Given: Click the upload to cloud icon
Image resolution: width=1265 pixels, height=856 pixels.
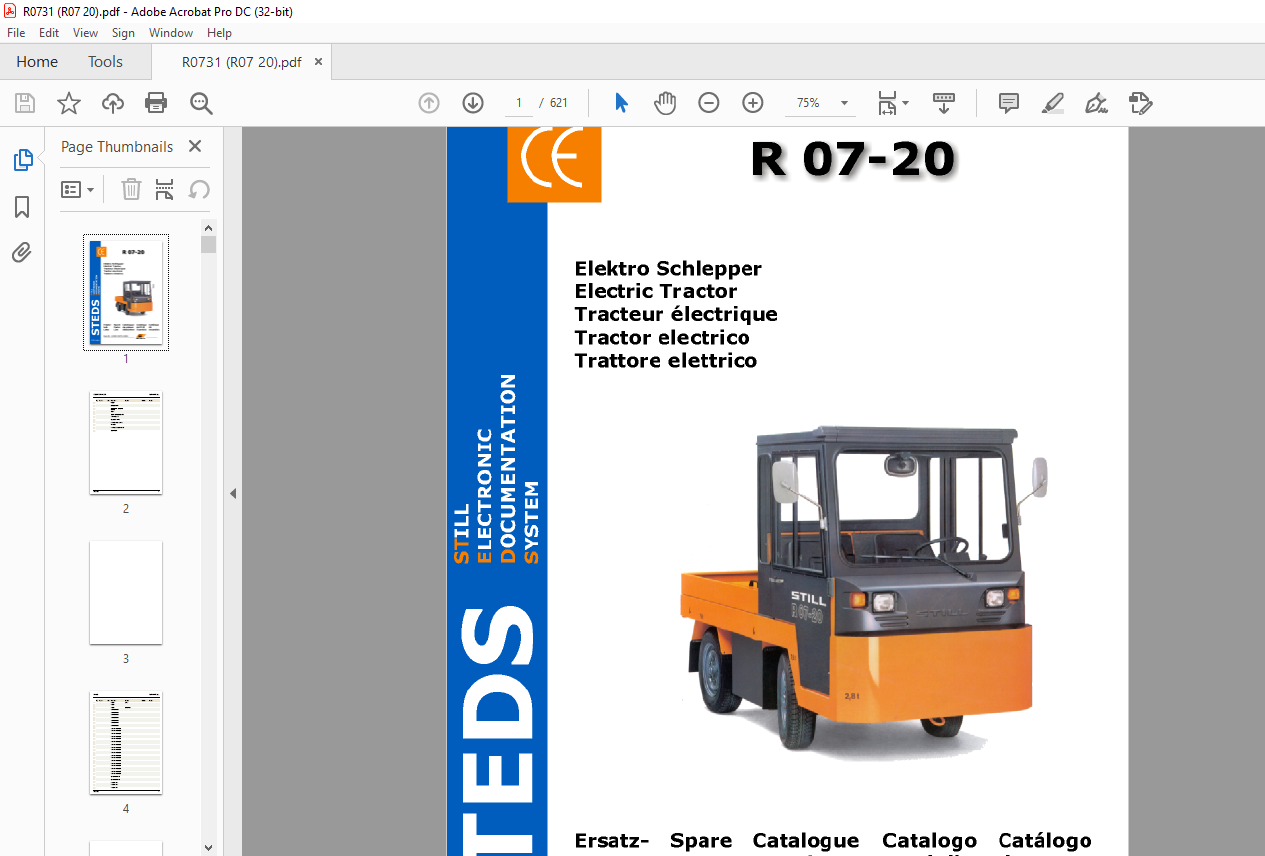Looking at the screenshot, I should [x=113, y=103].
